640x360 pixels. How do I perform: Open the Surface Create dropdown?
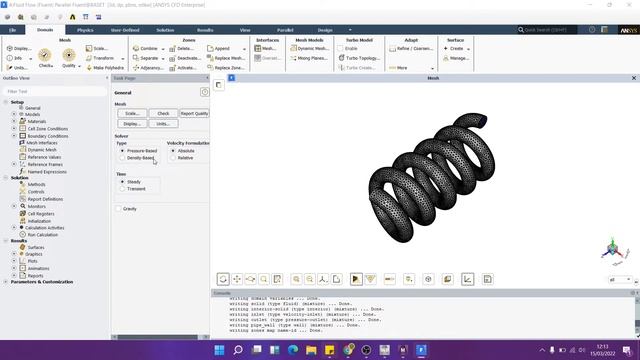[x=468, y=49]
